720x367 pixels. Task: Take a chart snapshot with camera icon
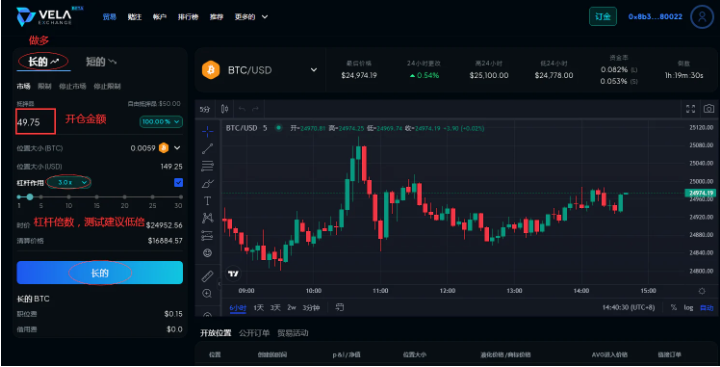709,109
